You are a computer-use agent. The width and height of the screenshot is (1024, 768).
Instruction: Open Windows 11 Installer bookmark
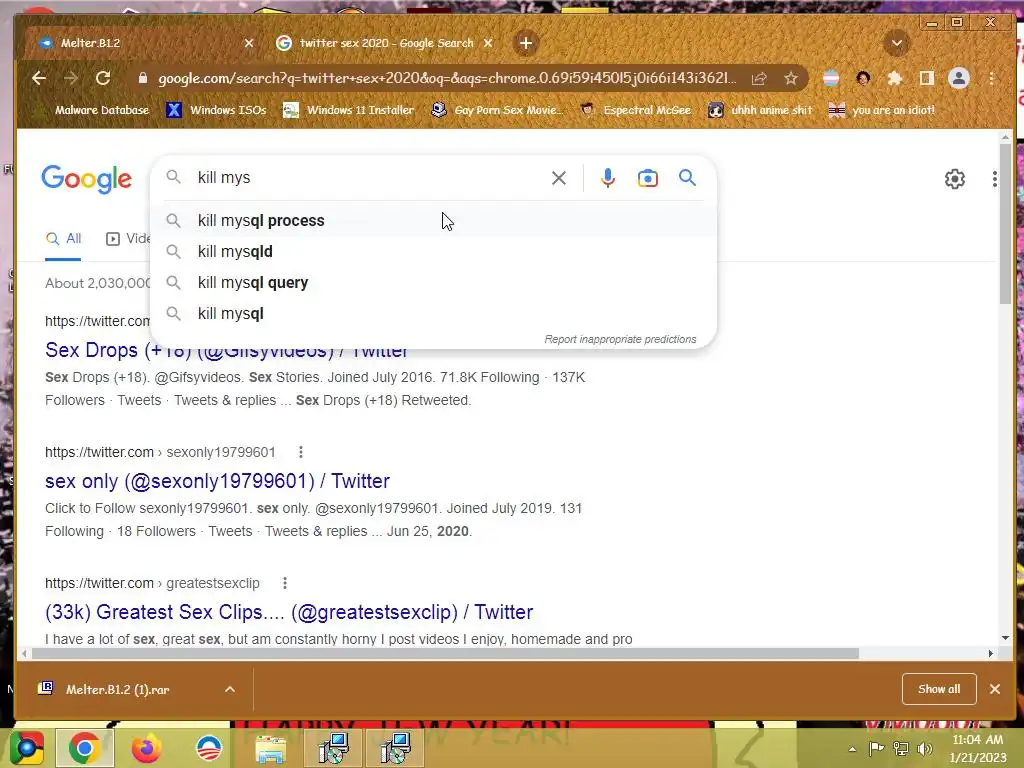point(349,110)
